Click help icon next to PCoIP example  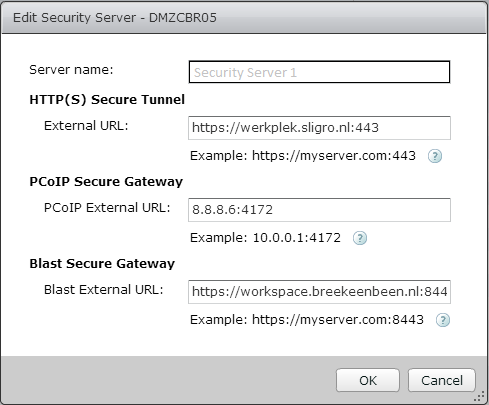pos(360,238)
